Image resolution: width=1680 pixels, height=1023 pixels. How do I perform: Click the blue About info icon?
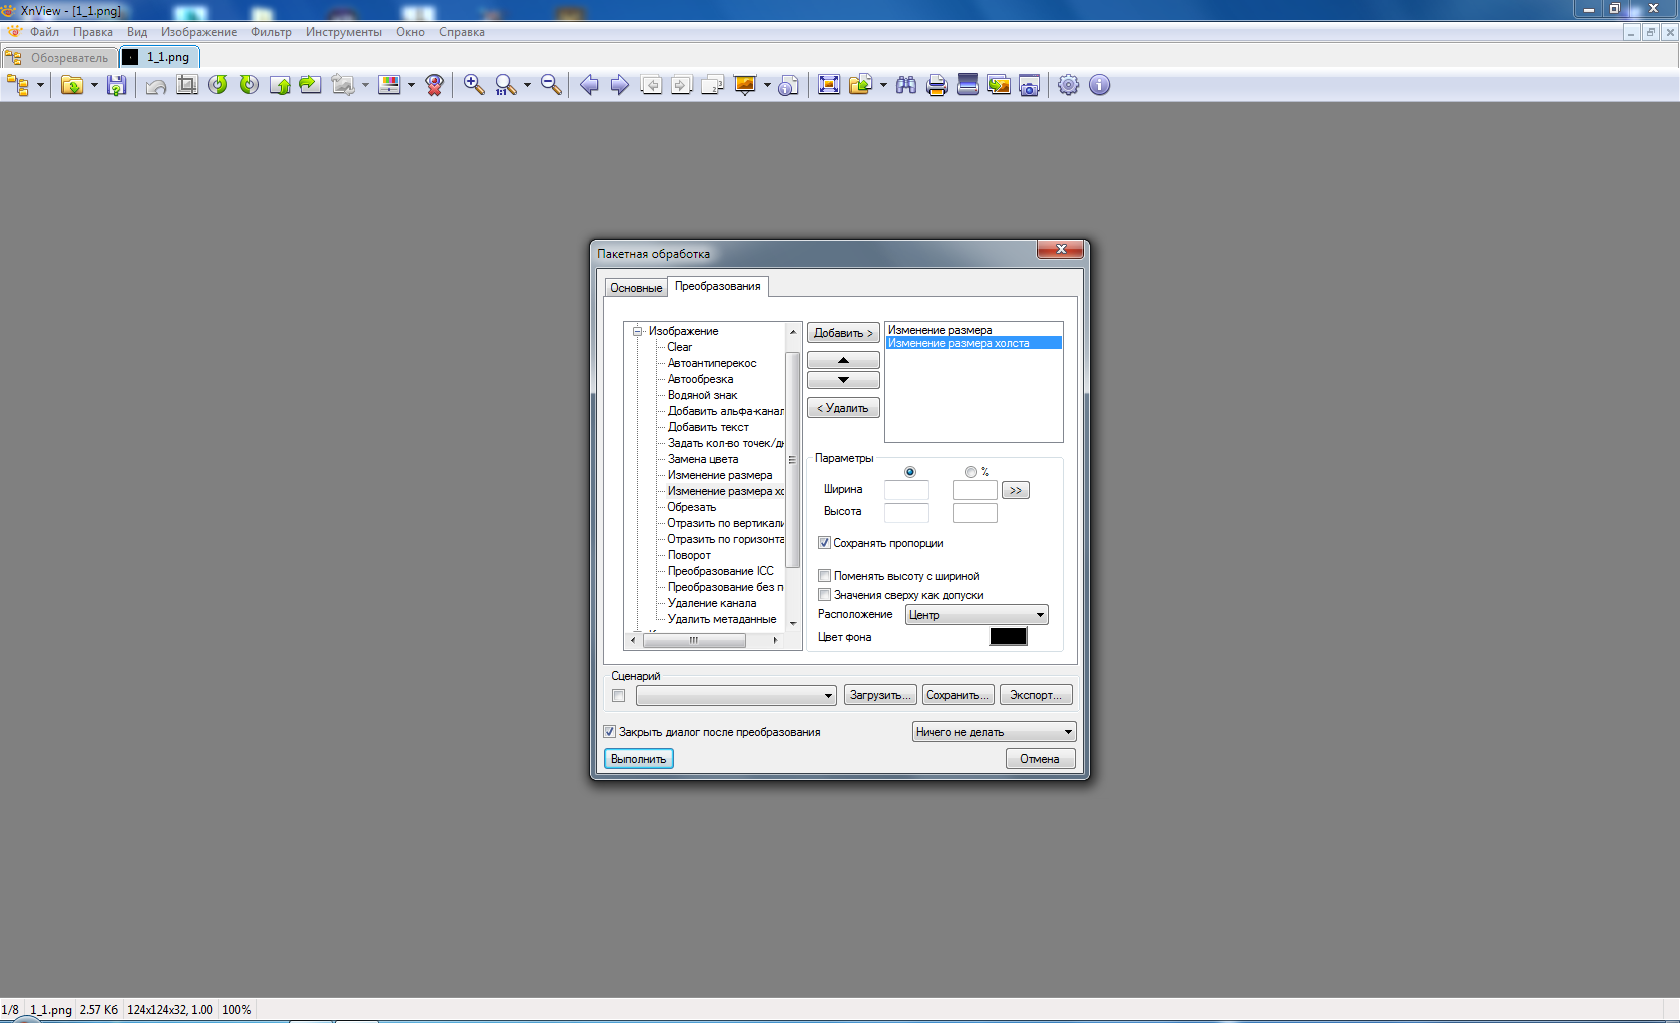click(1099, 86)
